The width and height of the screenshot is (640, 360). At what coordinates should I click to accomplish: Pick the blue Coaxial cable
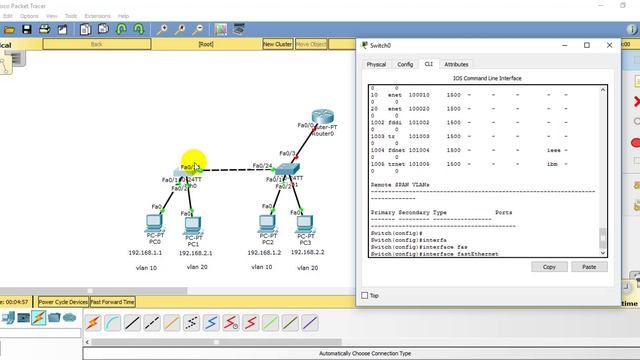[211, 323]
